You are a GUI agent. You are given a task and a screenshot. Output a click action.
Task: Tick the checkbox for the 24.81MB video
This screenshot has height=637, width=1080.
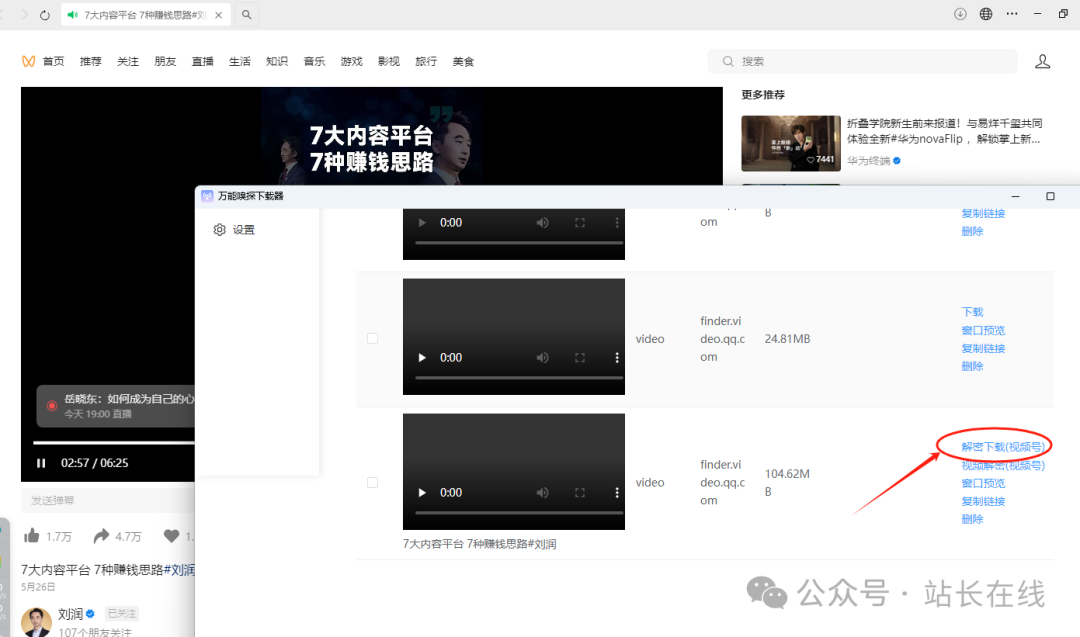373,338
